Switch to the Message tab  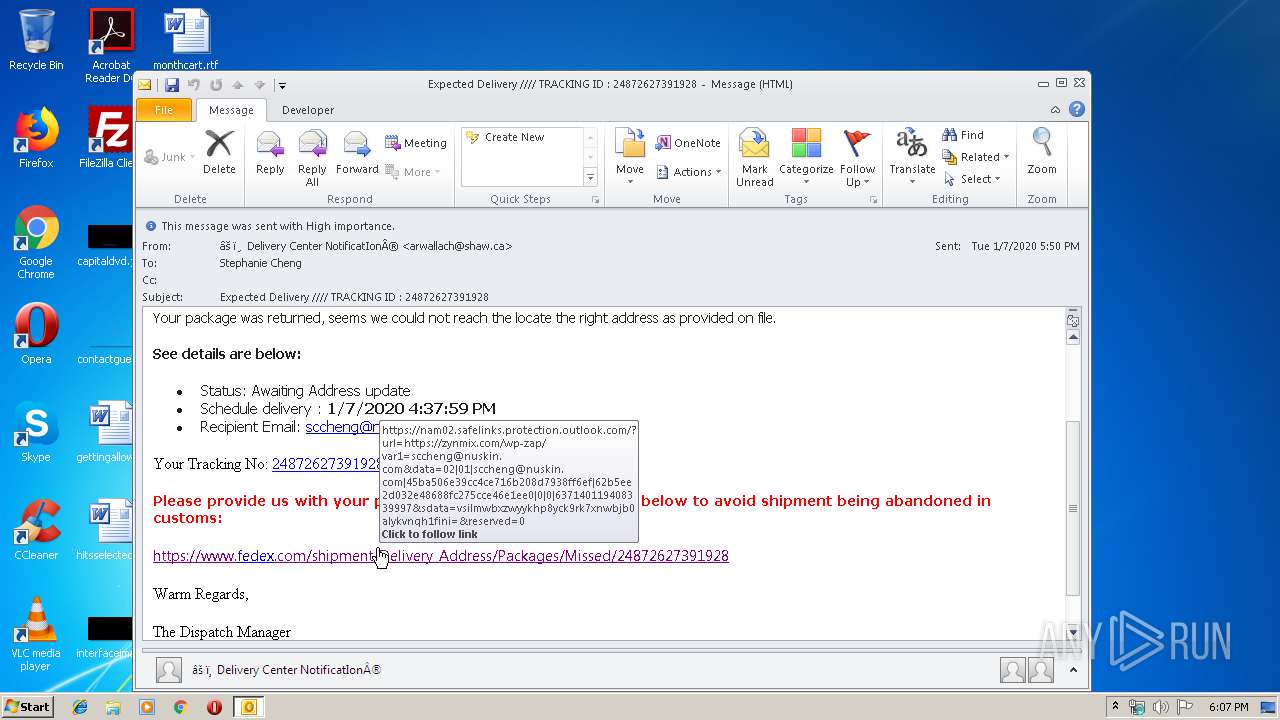pos(231,110)
